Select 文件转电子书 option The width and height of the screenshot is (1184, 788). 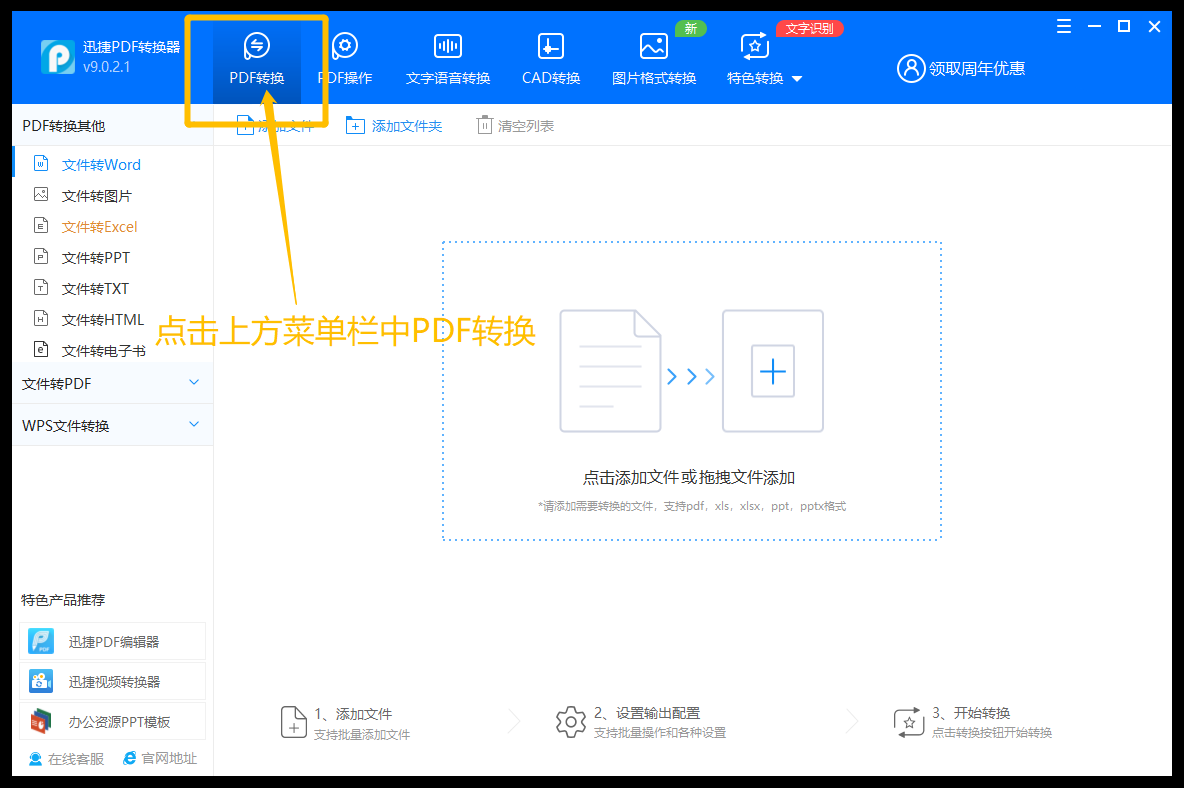(113, 350)
